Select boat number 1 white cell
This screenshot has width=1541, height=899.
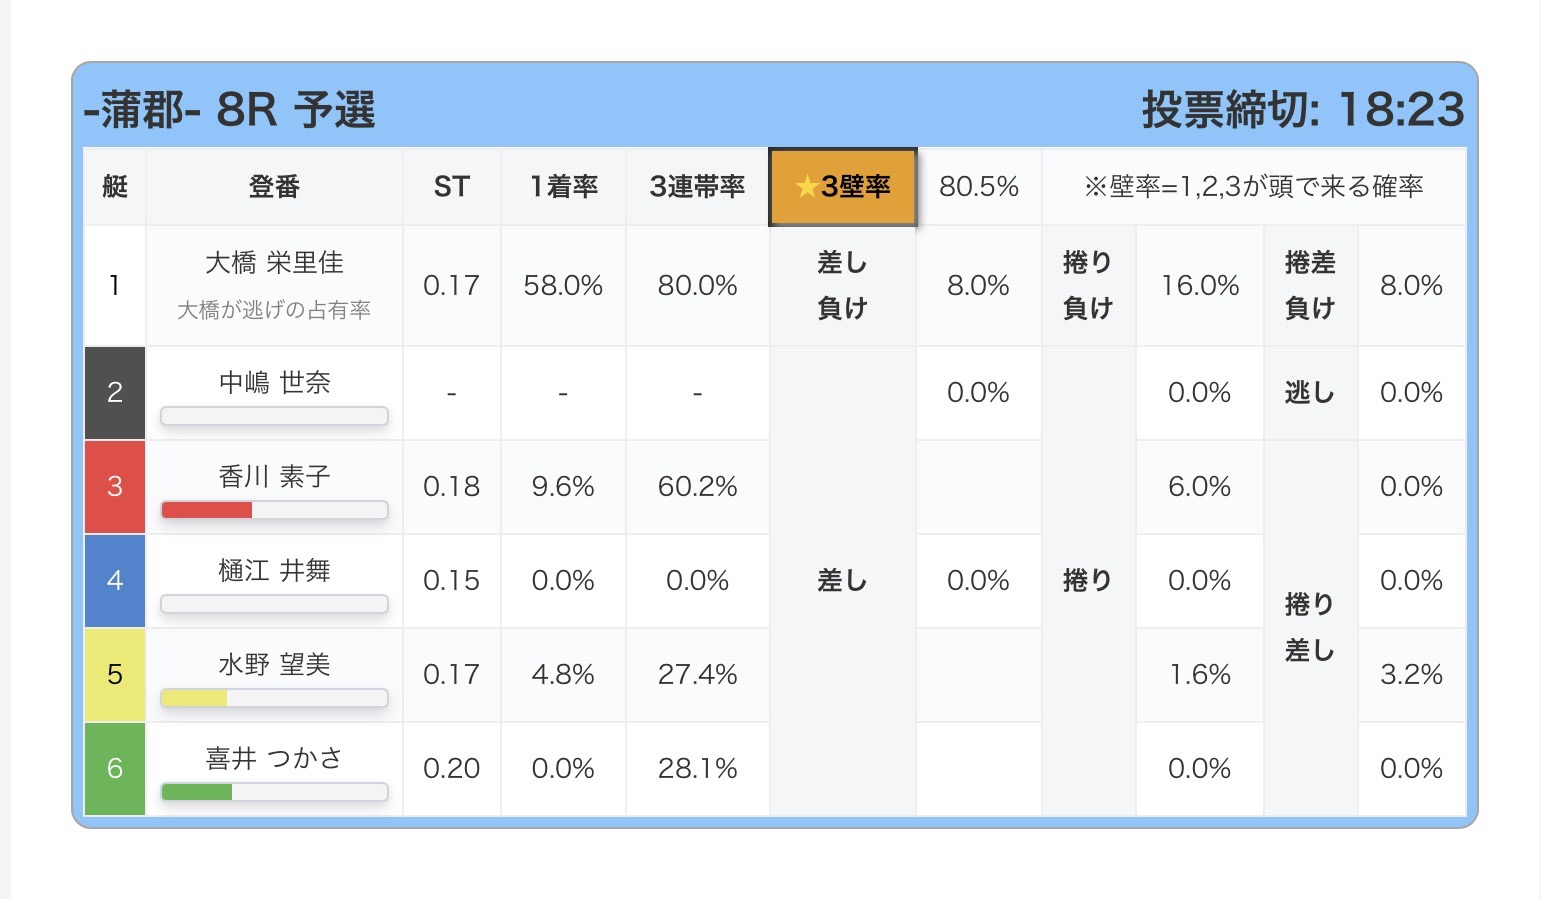(x=115, y=286)
